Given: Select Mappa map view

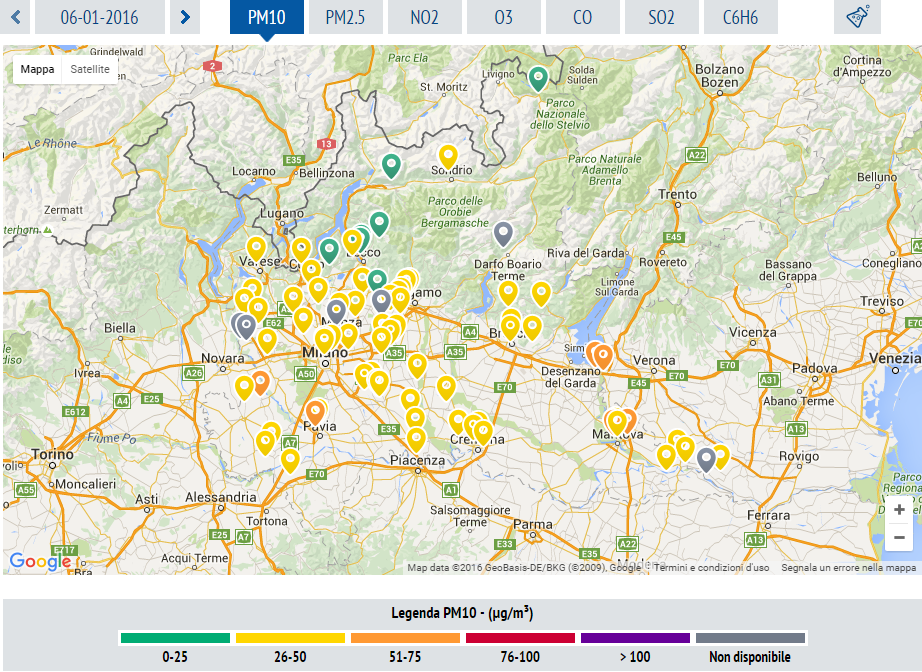Looking at the screenshot, I should (37, 69).
